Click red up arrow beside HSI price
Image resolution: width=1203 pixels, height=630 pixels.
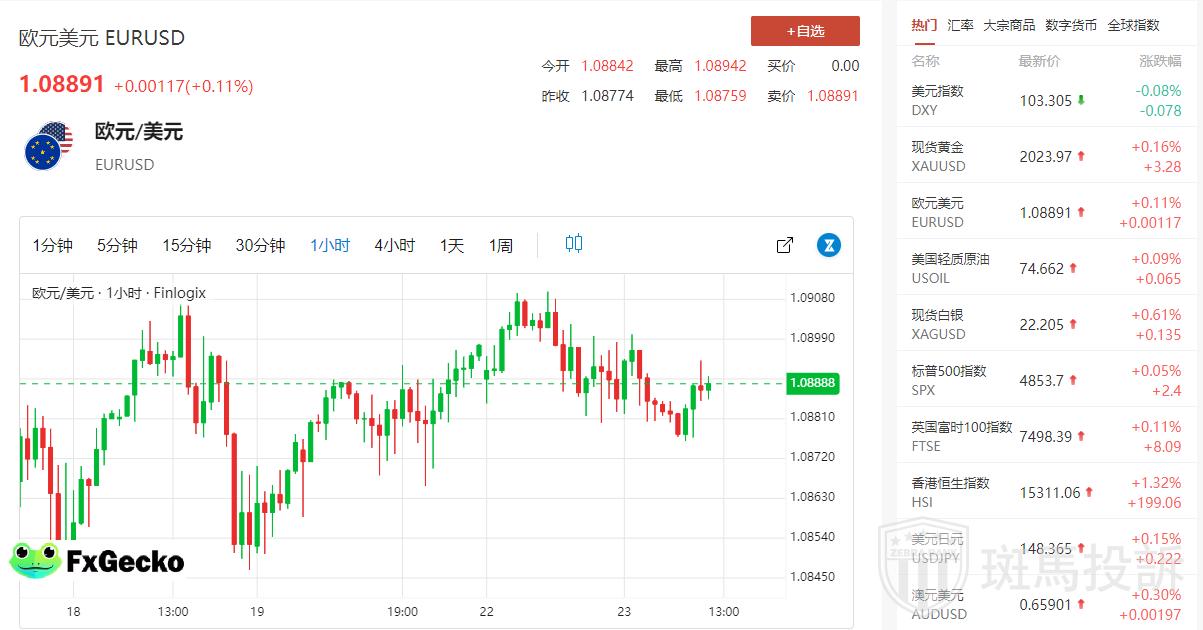pyautogui.click(x=1089, y=492)
